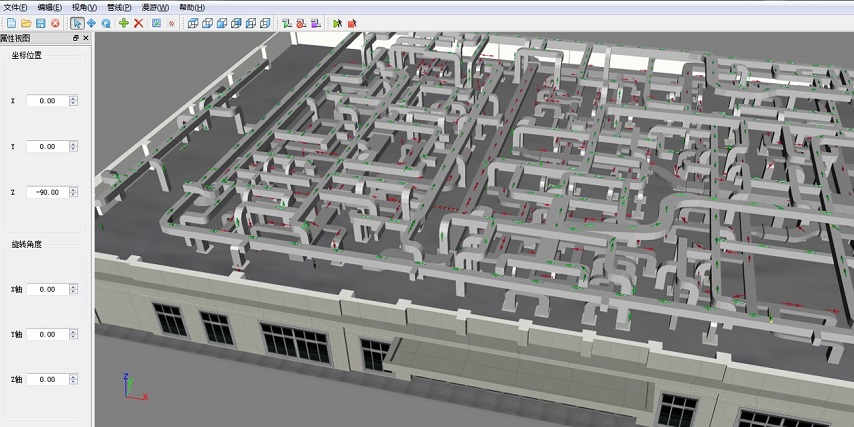Activate the pan move tool
This screenshot has height=427, width=854.
point(92,22)
